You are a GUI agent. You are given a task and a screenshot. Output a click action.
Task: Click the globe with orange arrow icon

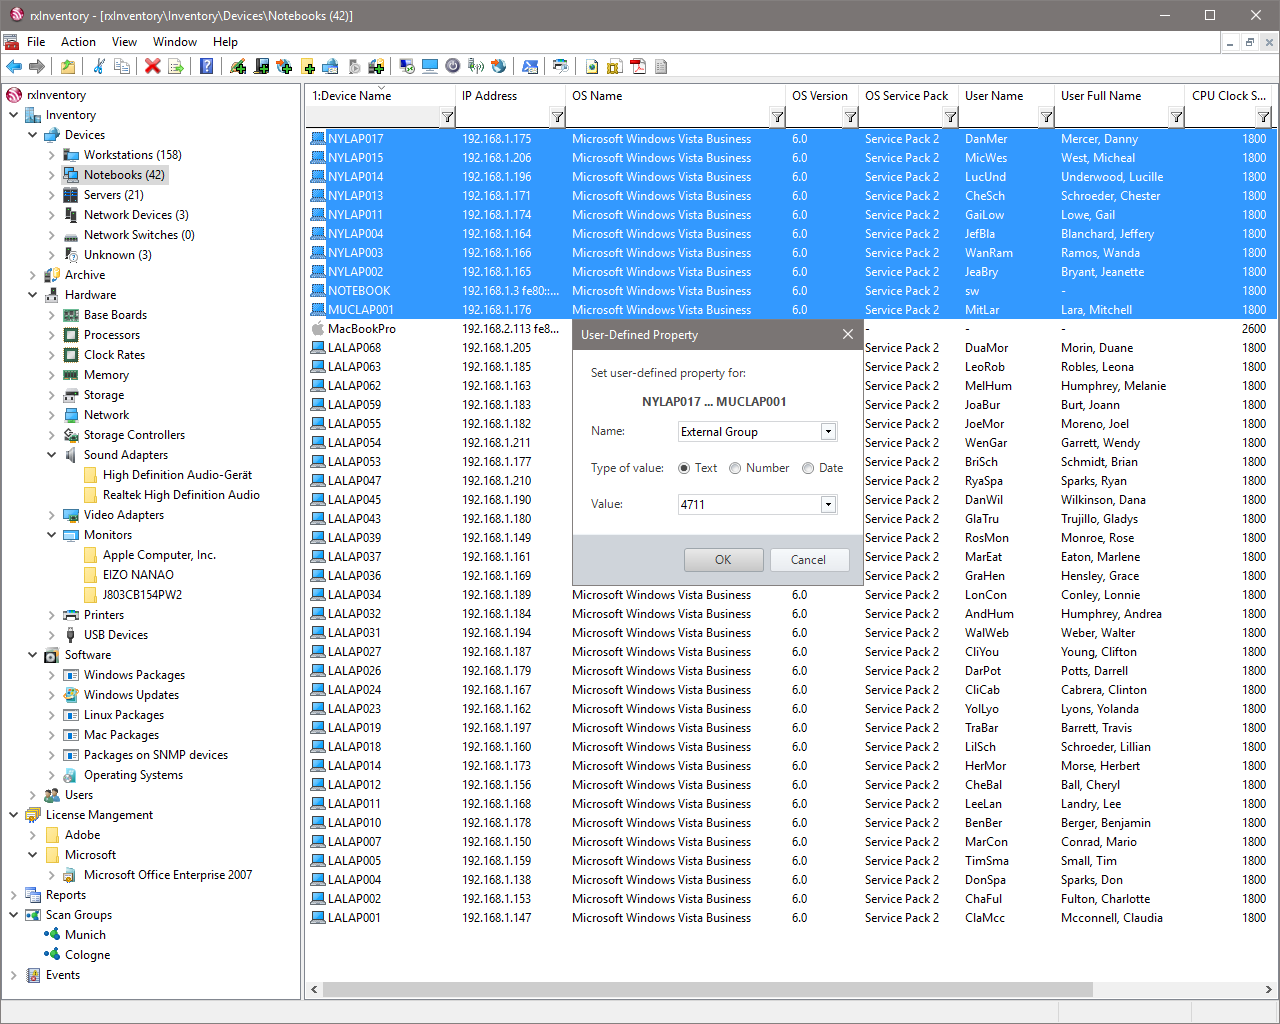point(498,67)
